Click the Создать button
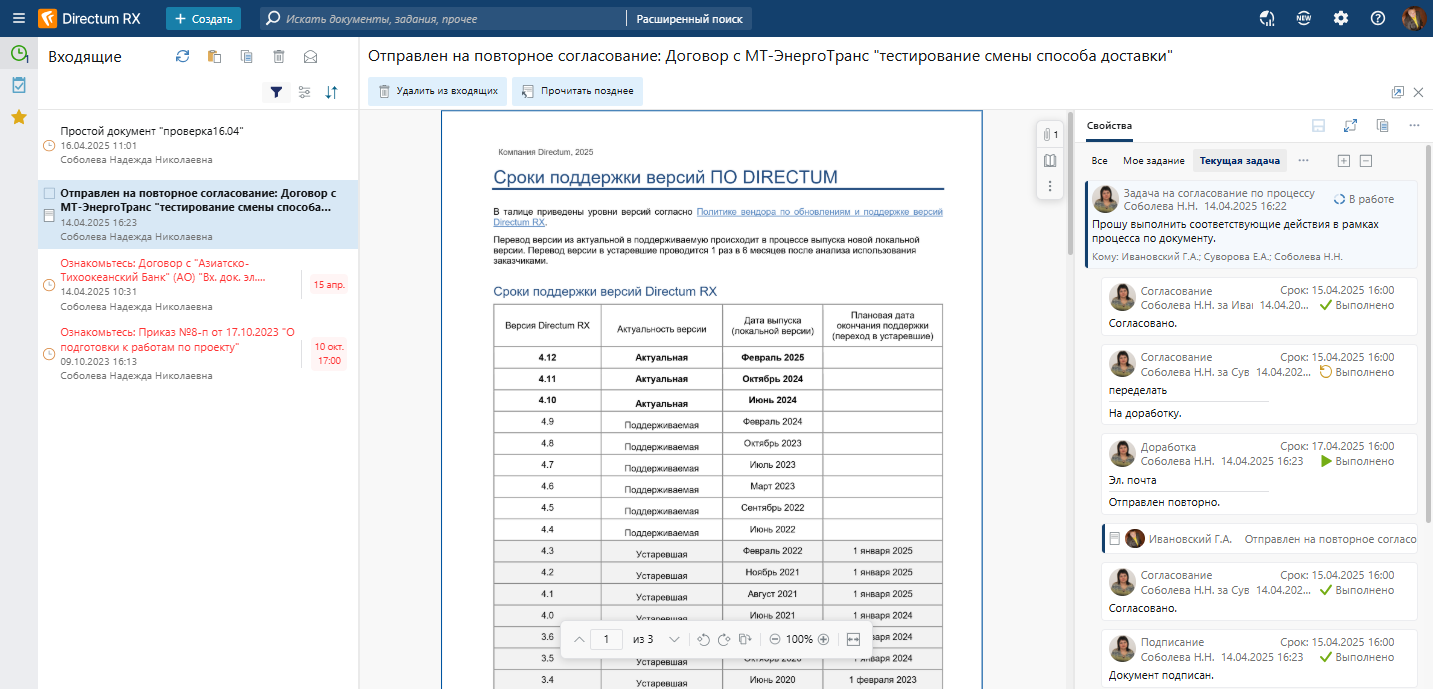 (x=203, y=18)
